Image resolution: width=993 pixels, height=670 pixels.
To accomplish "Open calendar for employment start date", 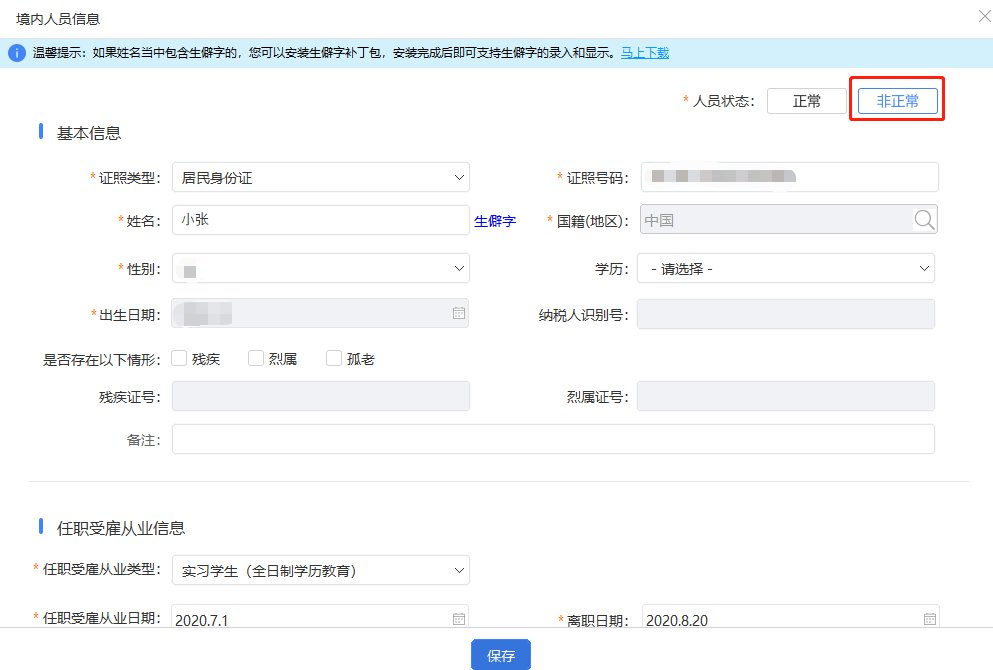I will (459, 619).
